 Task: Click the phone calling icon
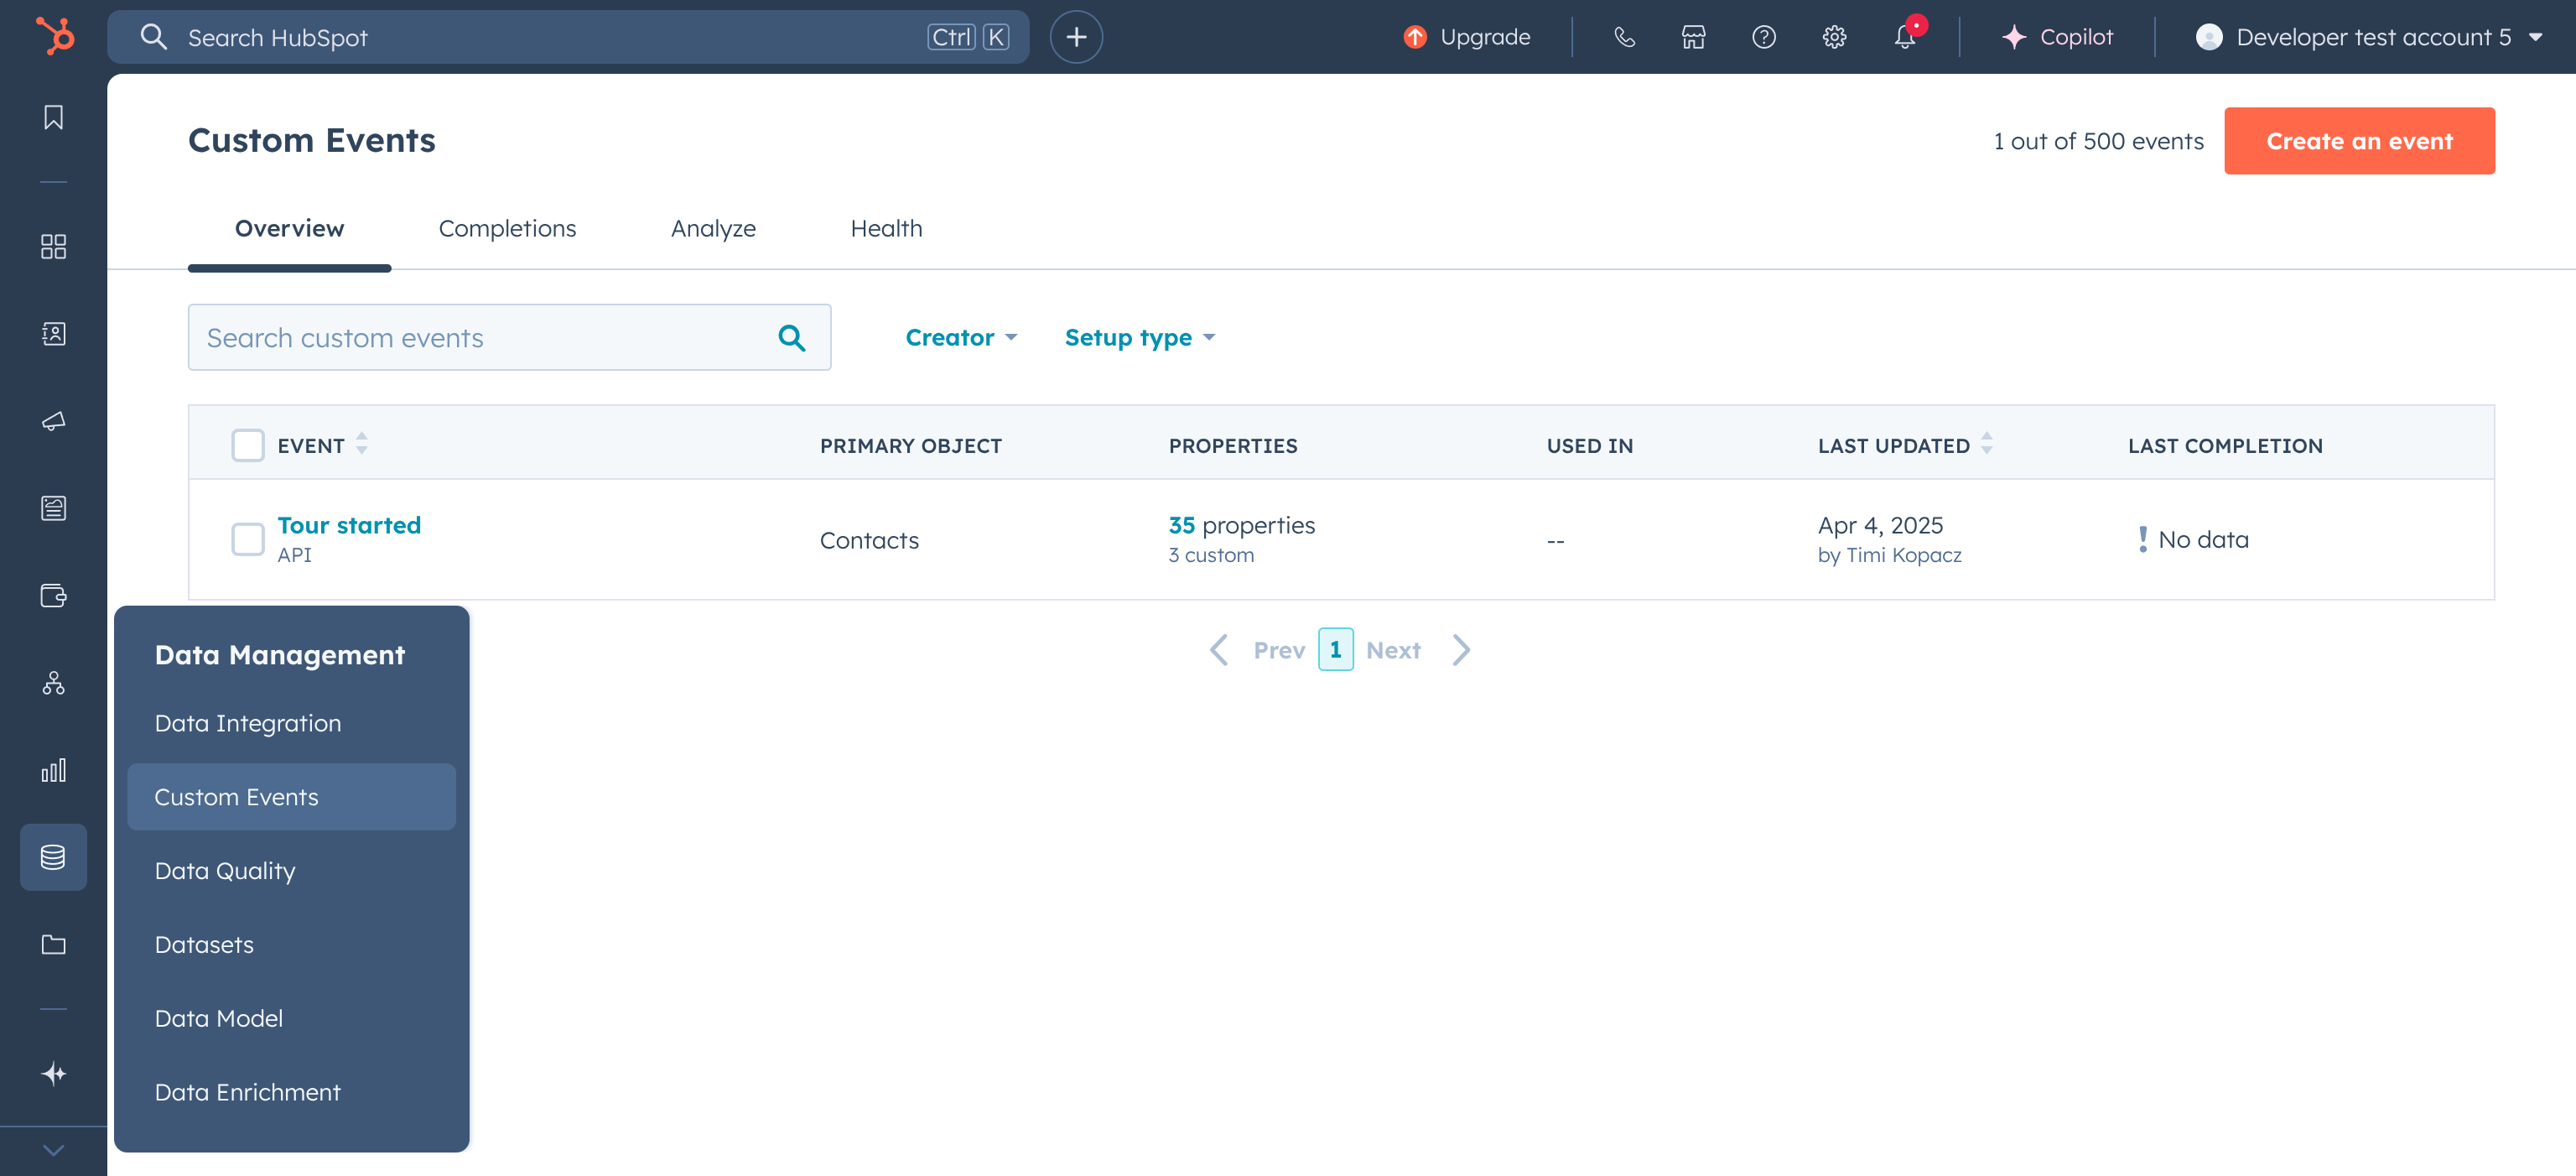(x=1624, y=37)
